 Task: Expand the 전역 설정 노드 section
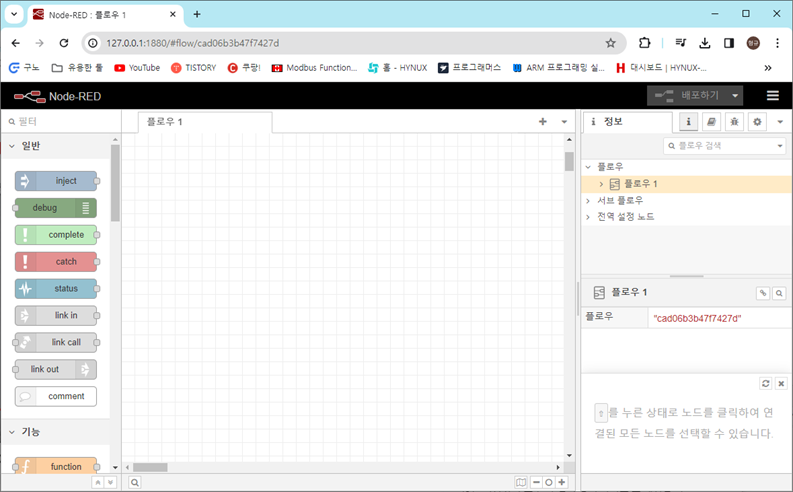[588, 217]
